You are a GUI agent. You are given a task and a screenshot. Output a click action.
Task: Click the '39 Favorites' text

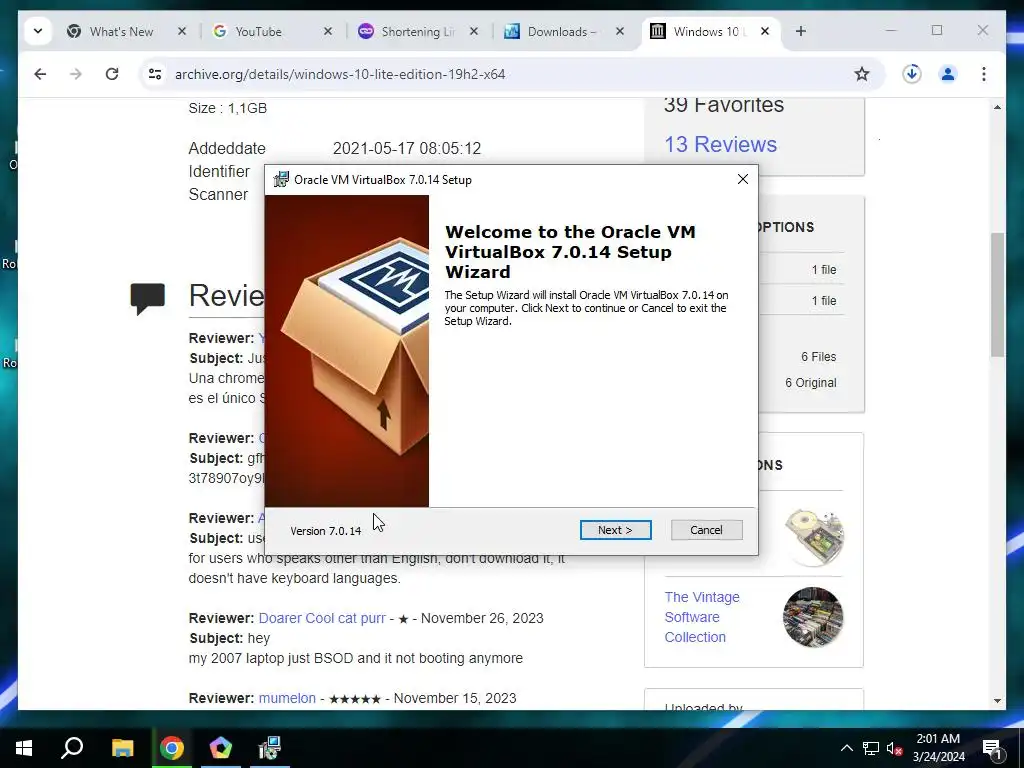coord(724,105)
